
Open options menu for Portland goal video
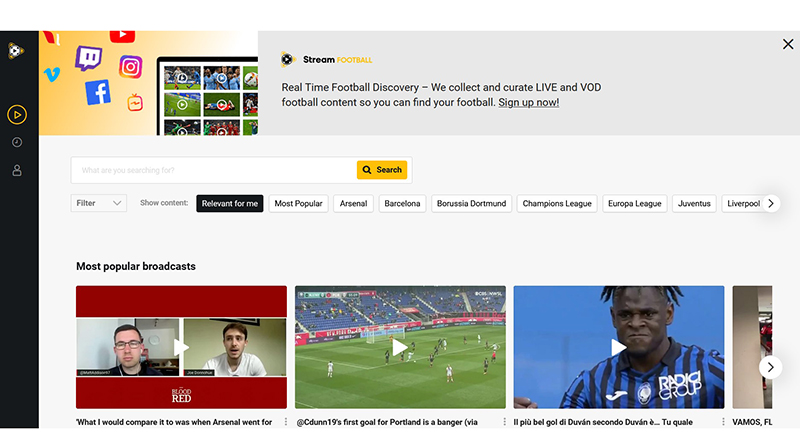[x=505, y=422]
